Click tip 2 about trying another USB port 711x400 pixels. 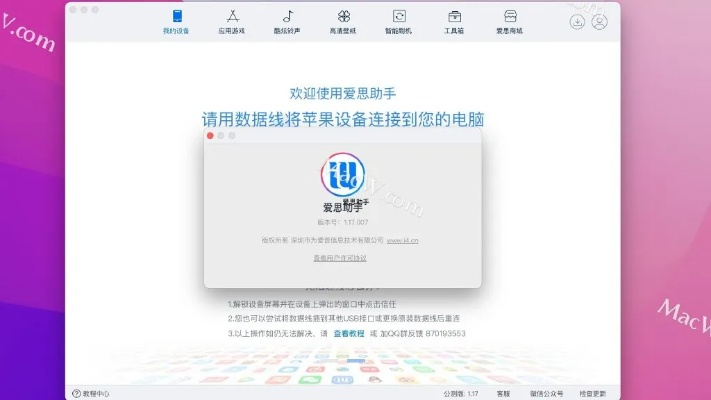click(344, 318)
